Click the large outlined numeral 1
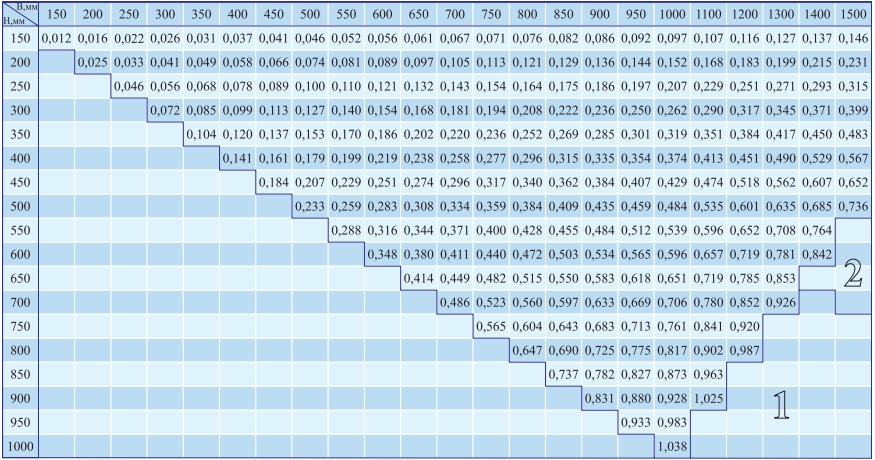This screenshot has width=875, height=460. [786, 403]
